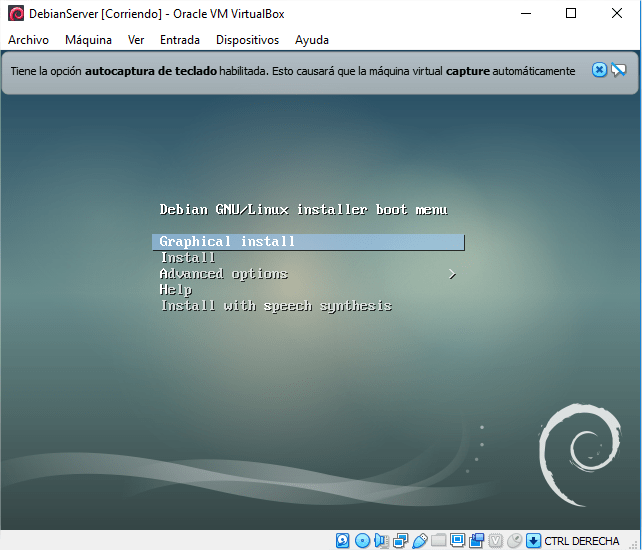Click the installer boot menu heading
The height and width of the screenshot is (550, 642).
pos(303,209)
